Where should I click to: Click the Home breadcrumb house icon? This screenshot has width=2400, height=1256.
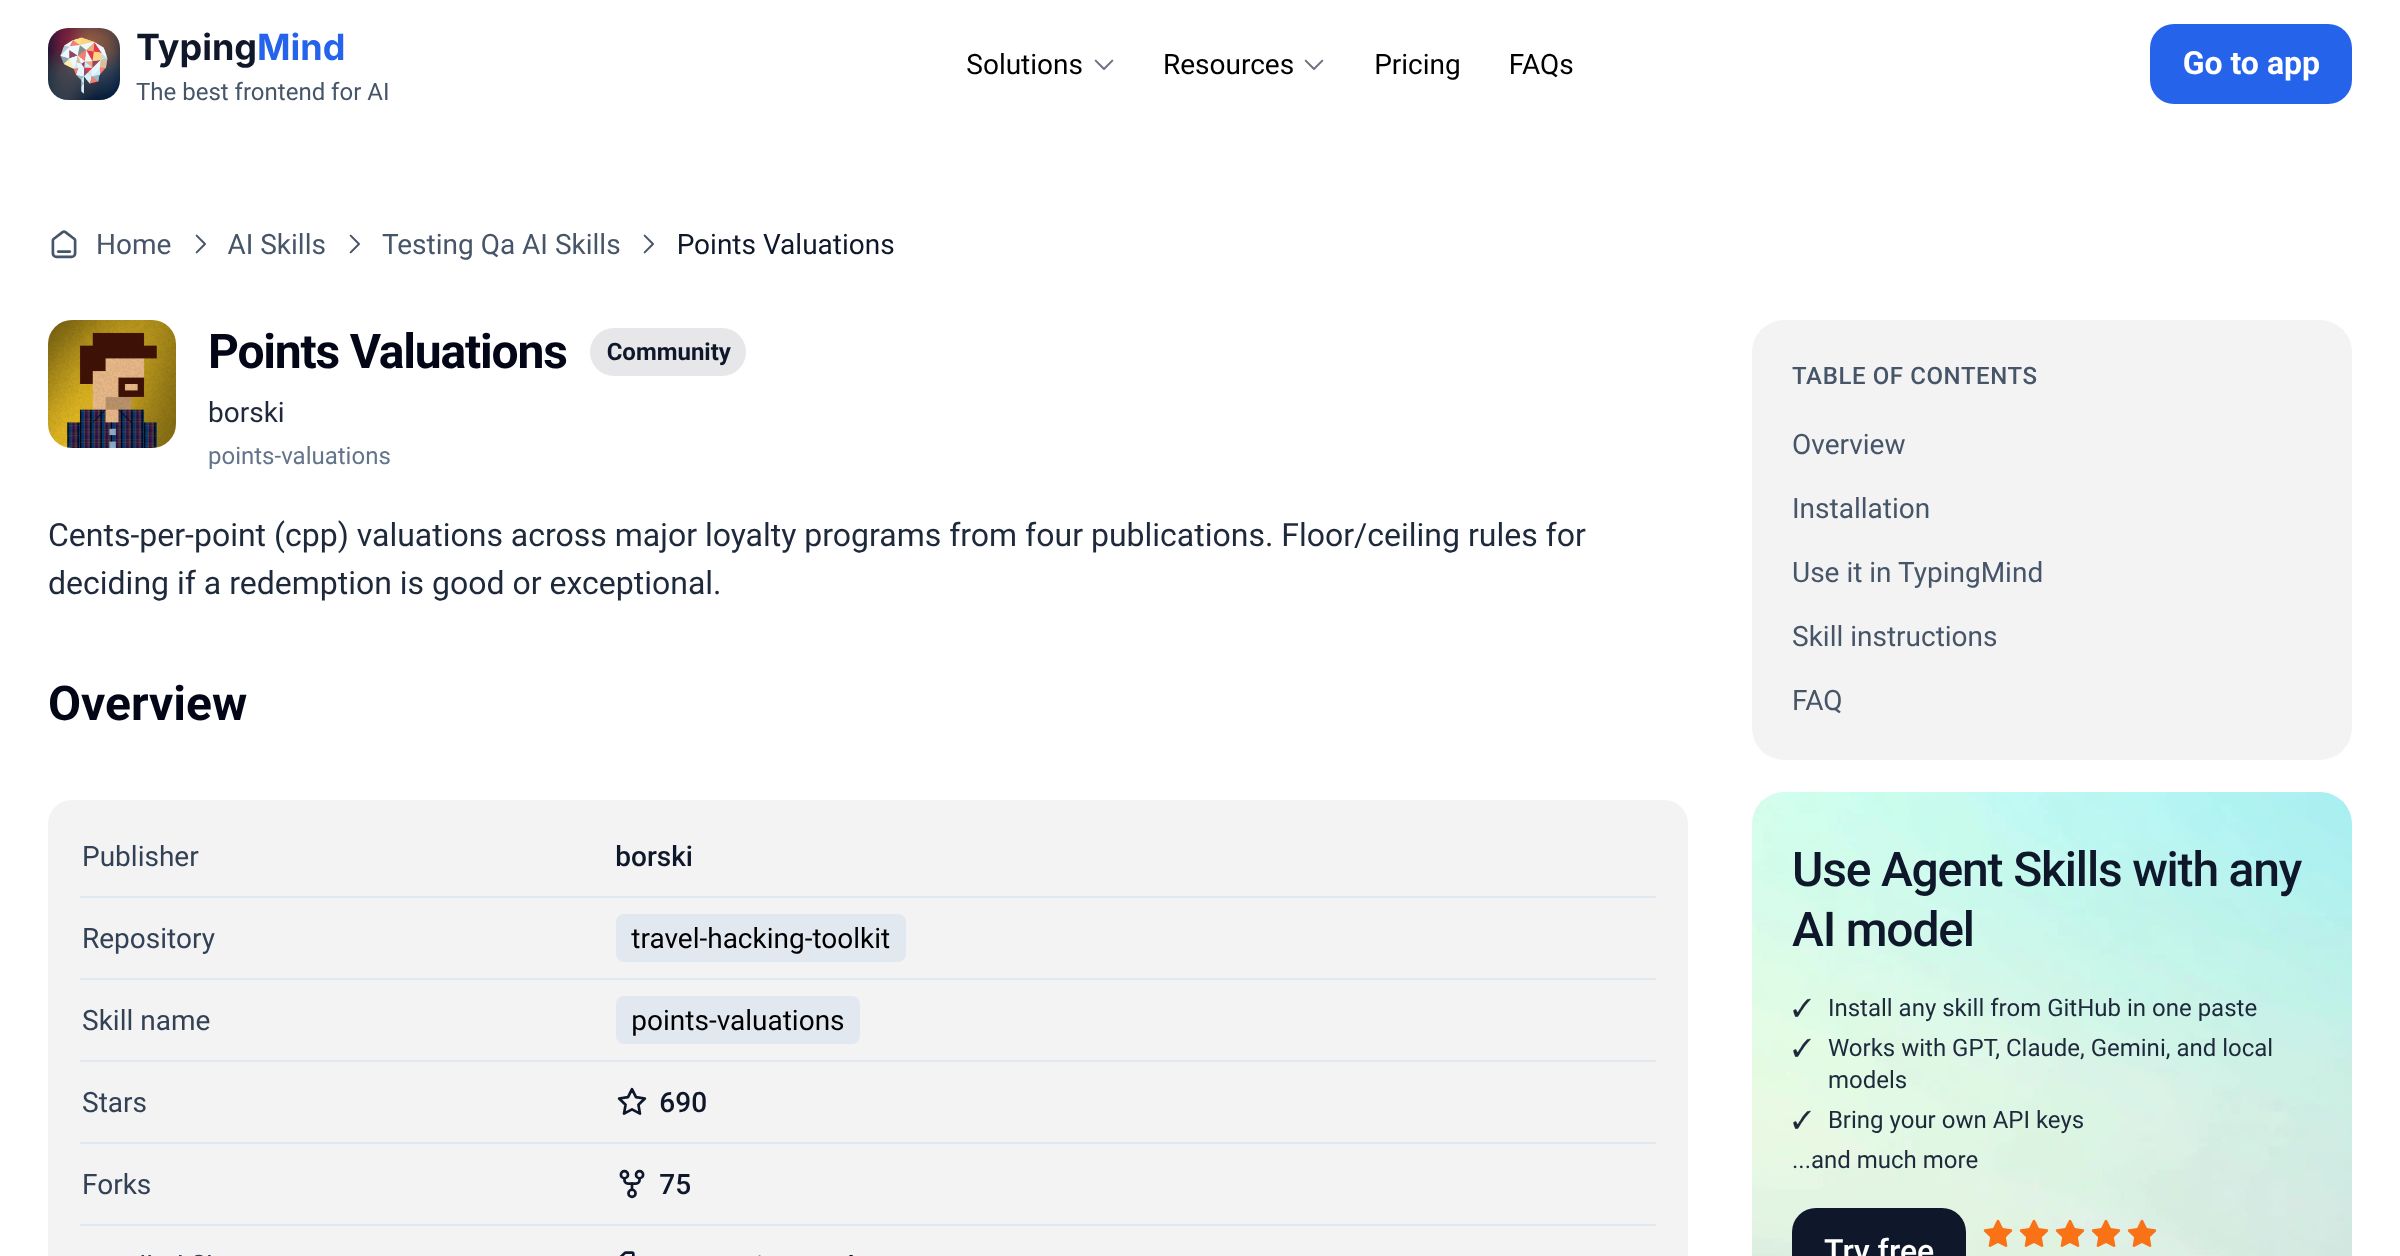click(64, 245)
